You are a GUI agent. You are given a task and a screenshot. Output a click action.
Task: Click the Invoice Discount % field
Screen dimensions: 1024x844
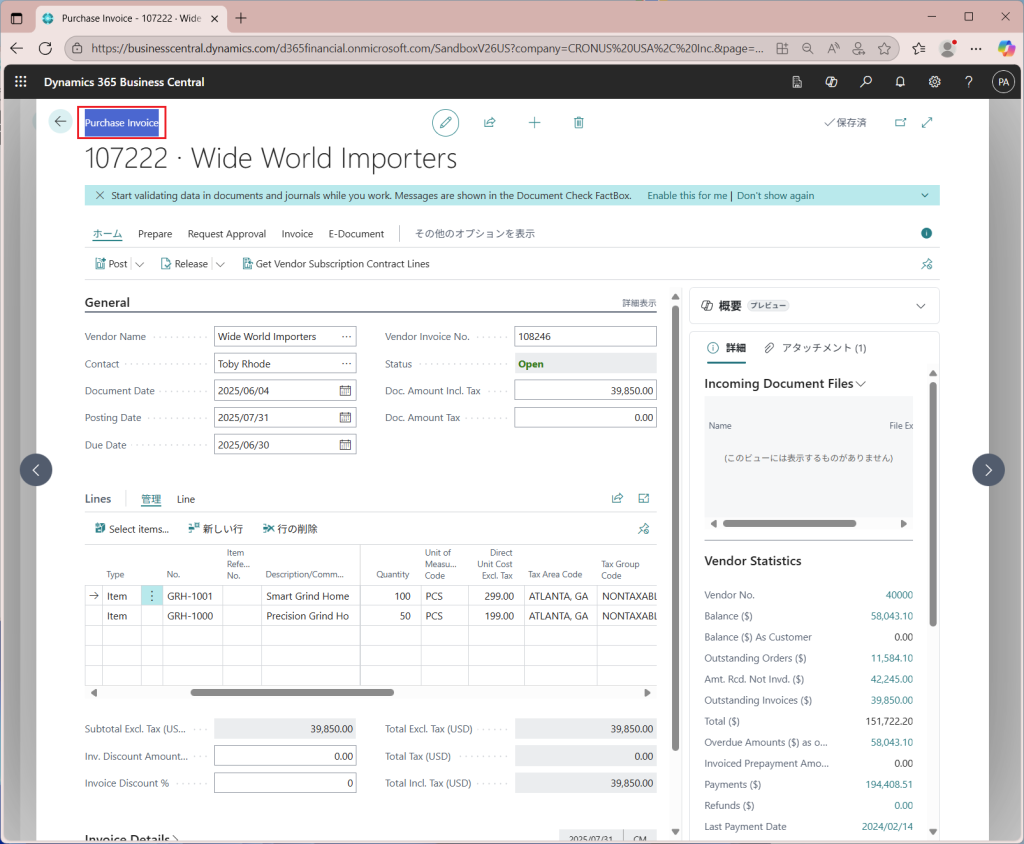pos(285,783)
